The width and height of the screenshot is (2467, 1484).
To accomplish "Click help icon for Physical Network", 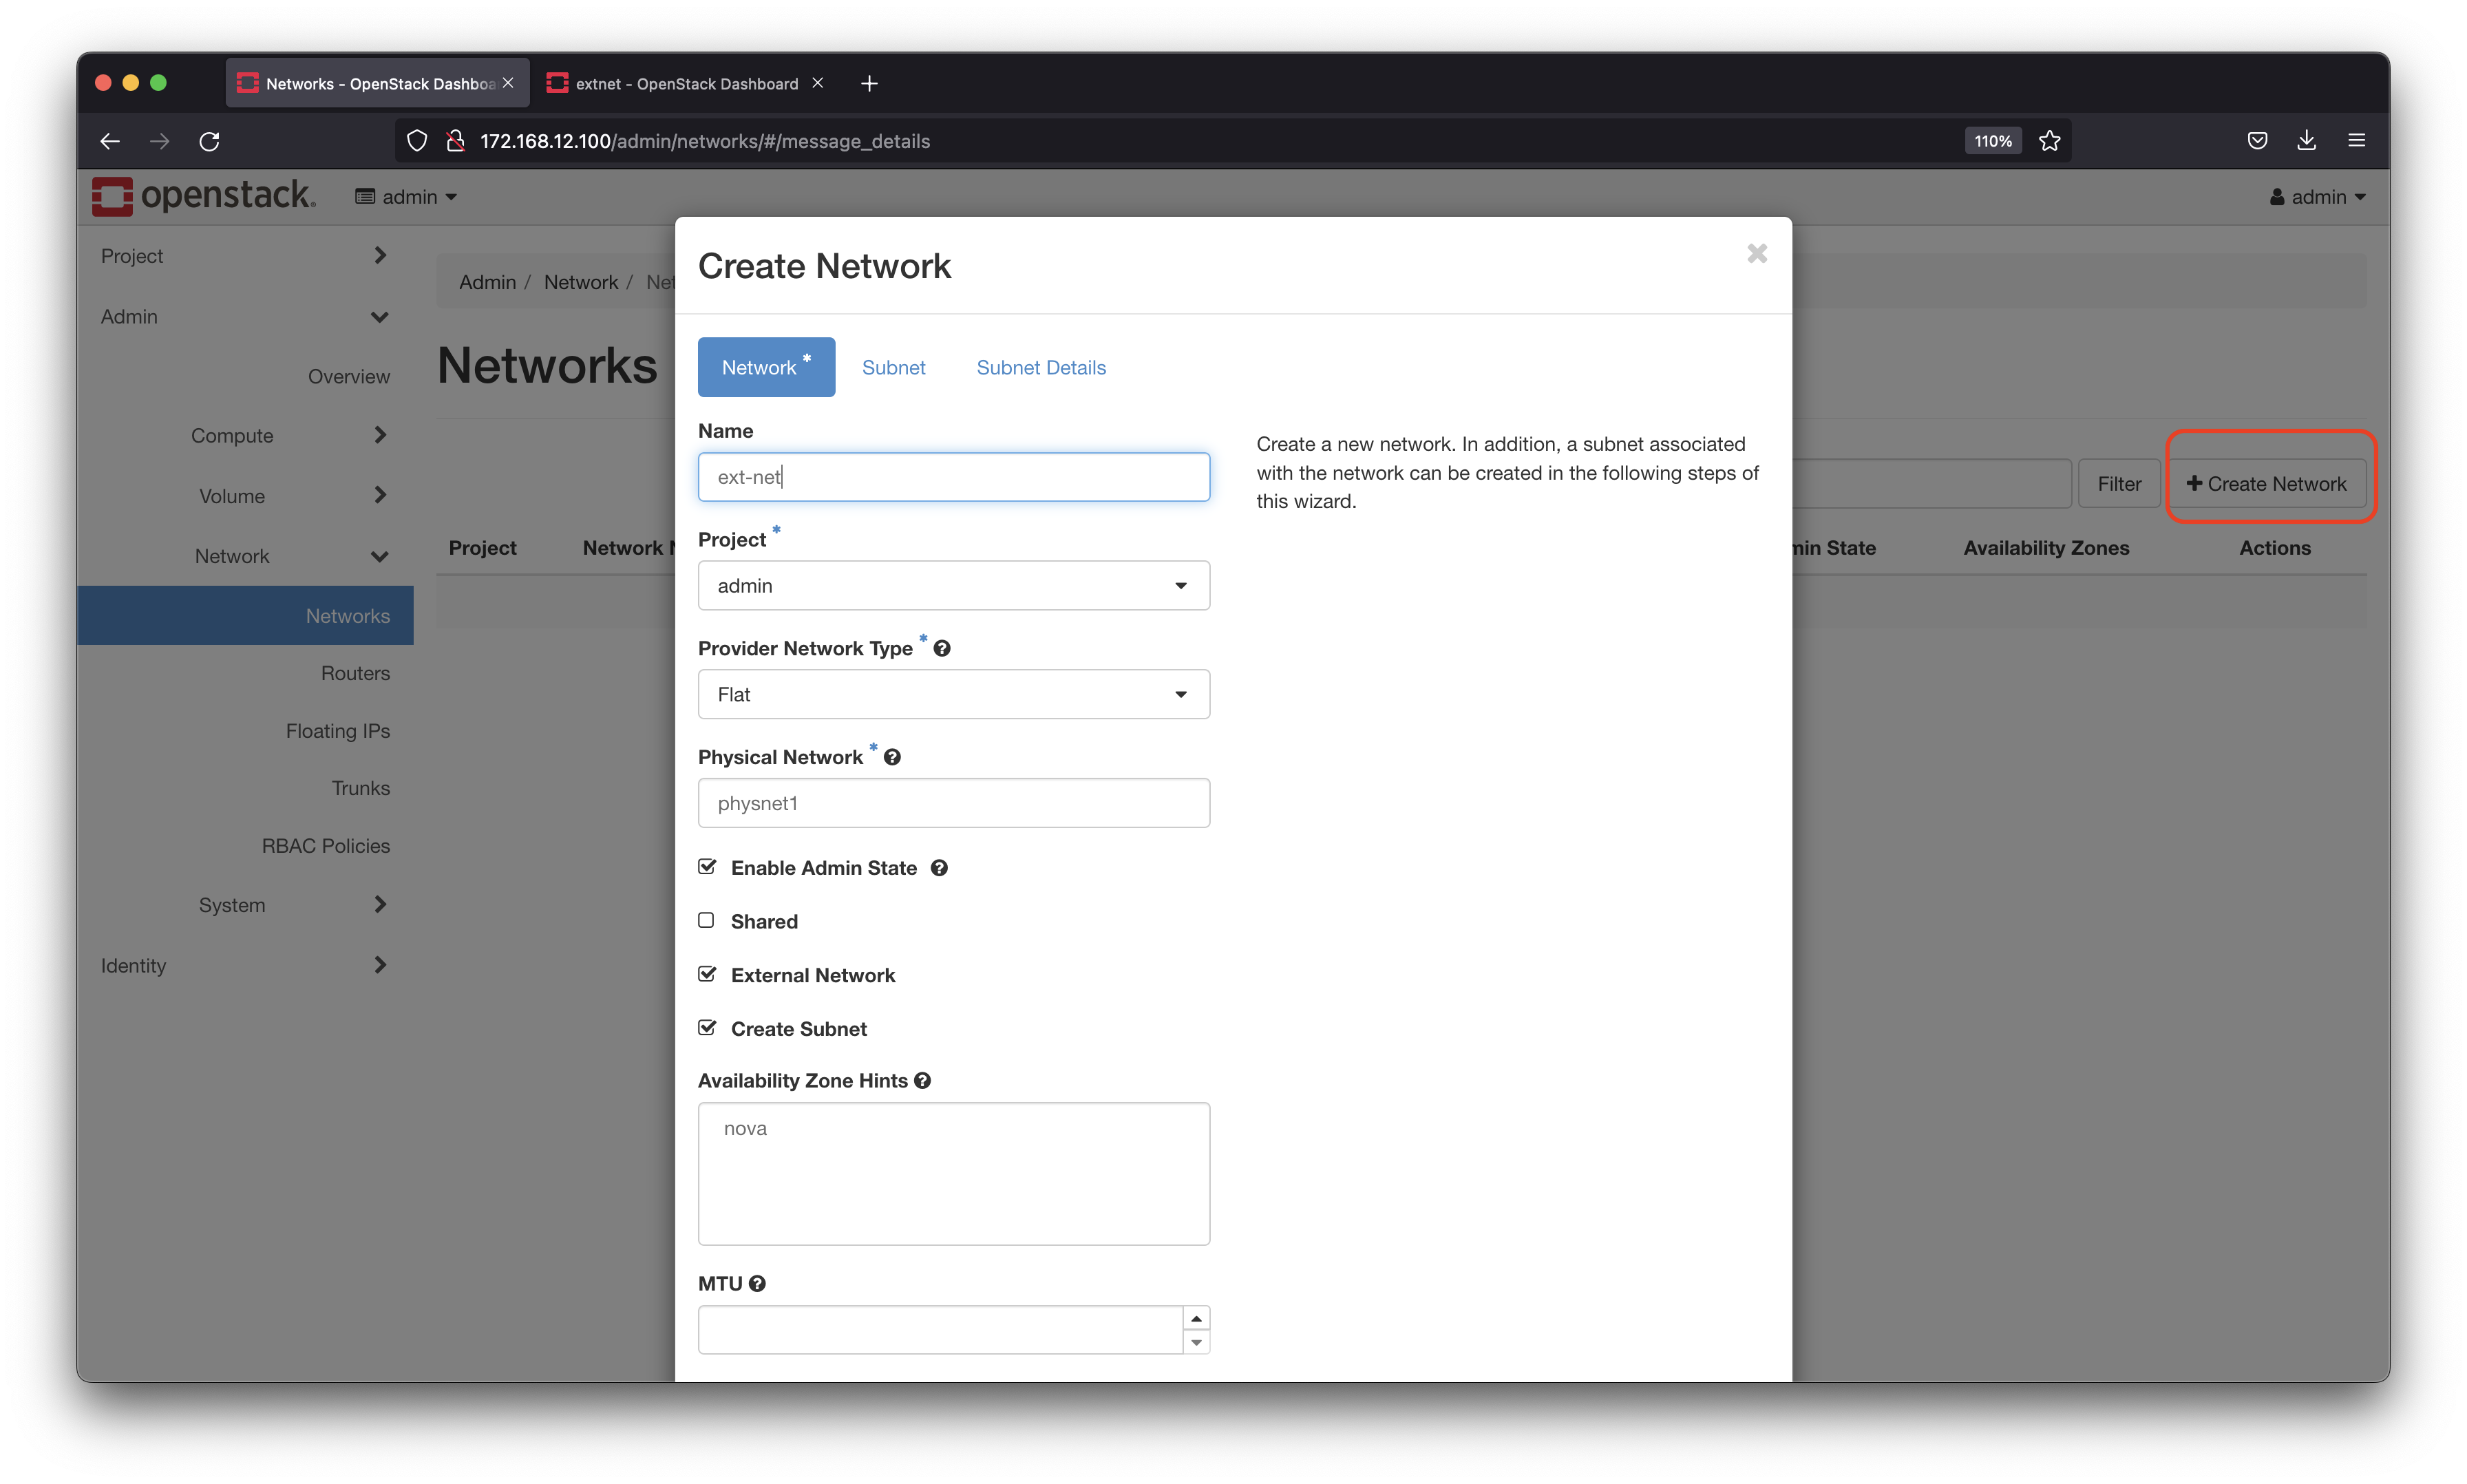I will pyautogui.click(x=892, y=757).
